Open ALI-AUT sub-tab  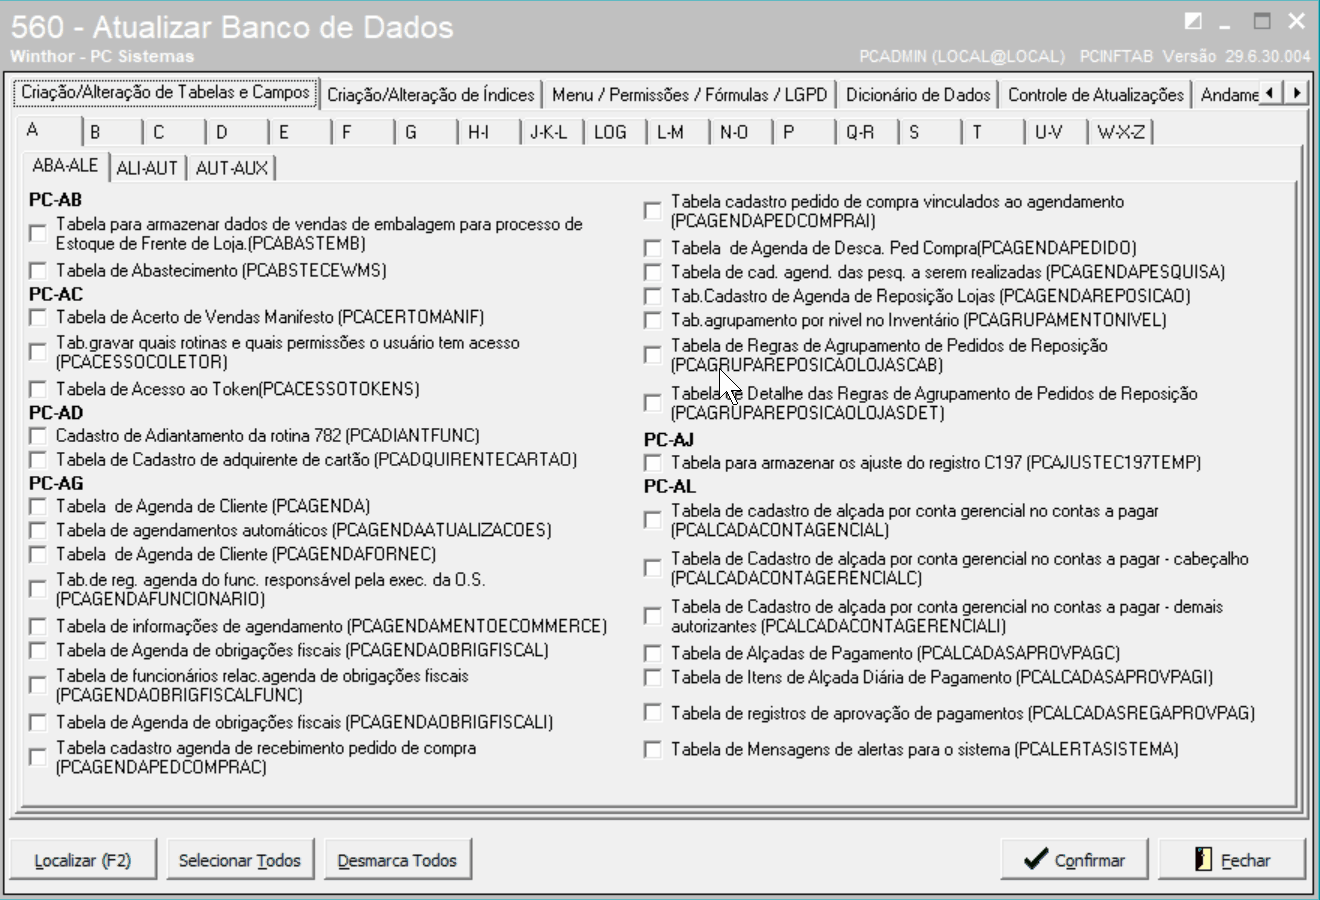[x=147, y=168]
